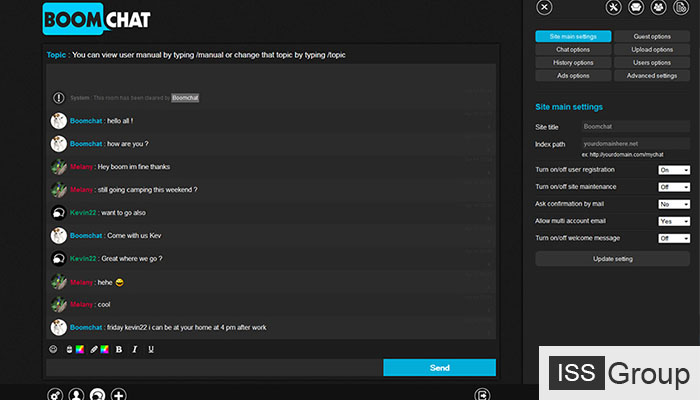Open the documents icon in the top right

pyautogui.click(x=681, y=7)
